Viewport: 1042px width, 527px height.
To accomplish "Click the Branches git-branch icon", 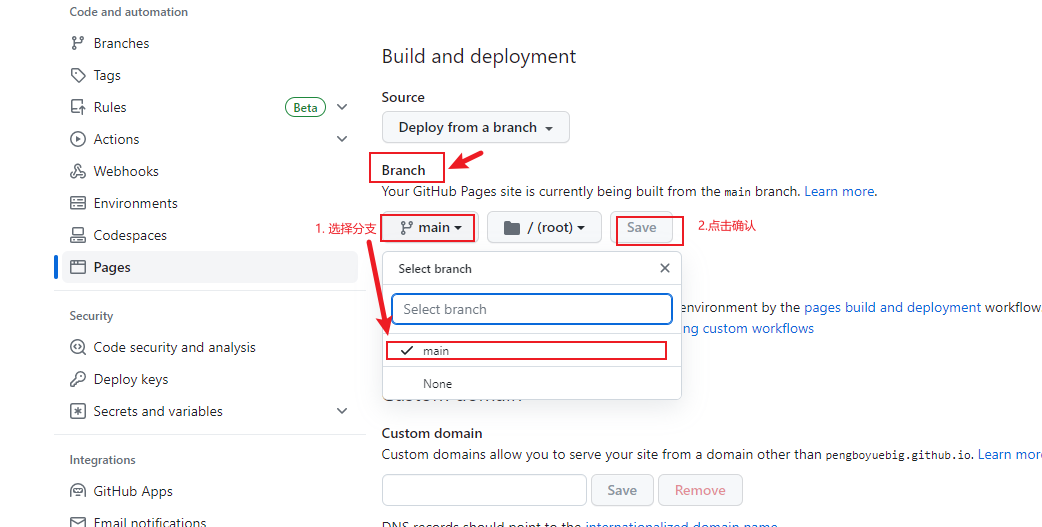I will 78,43.
